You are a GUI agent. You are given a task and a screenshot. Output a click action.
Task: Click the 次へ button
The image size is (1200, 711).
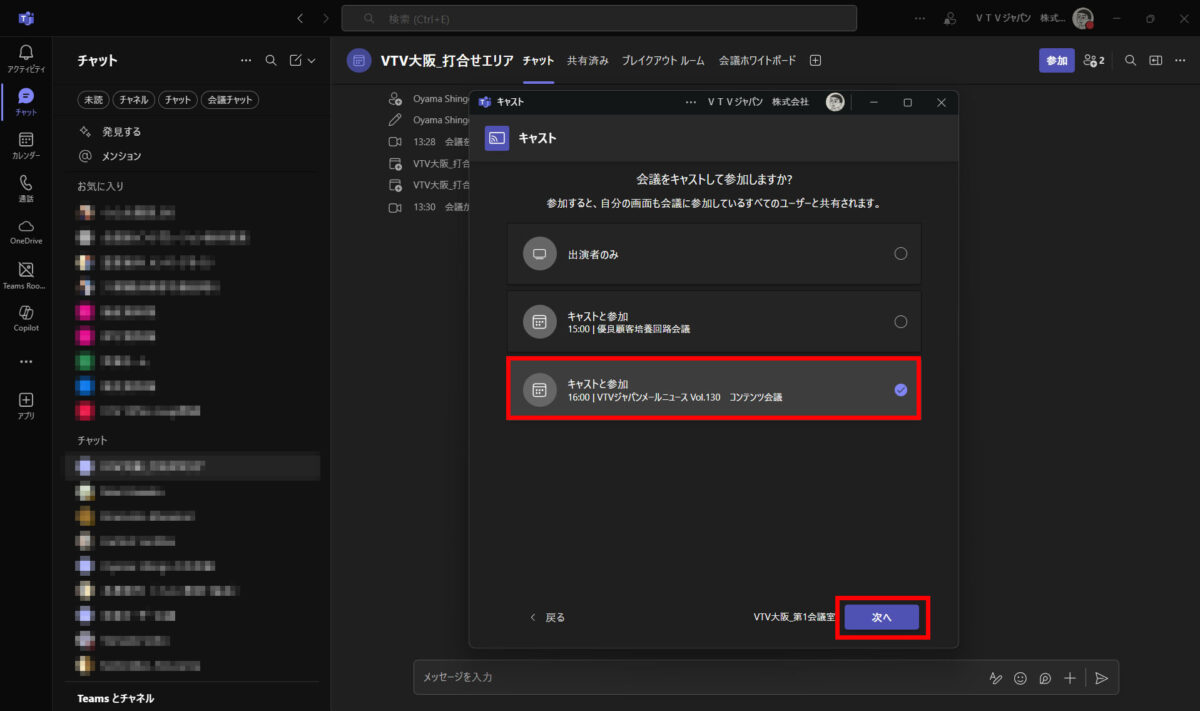click(881, 617)
